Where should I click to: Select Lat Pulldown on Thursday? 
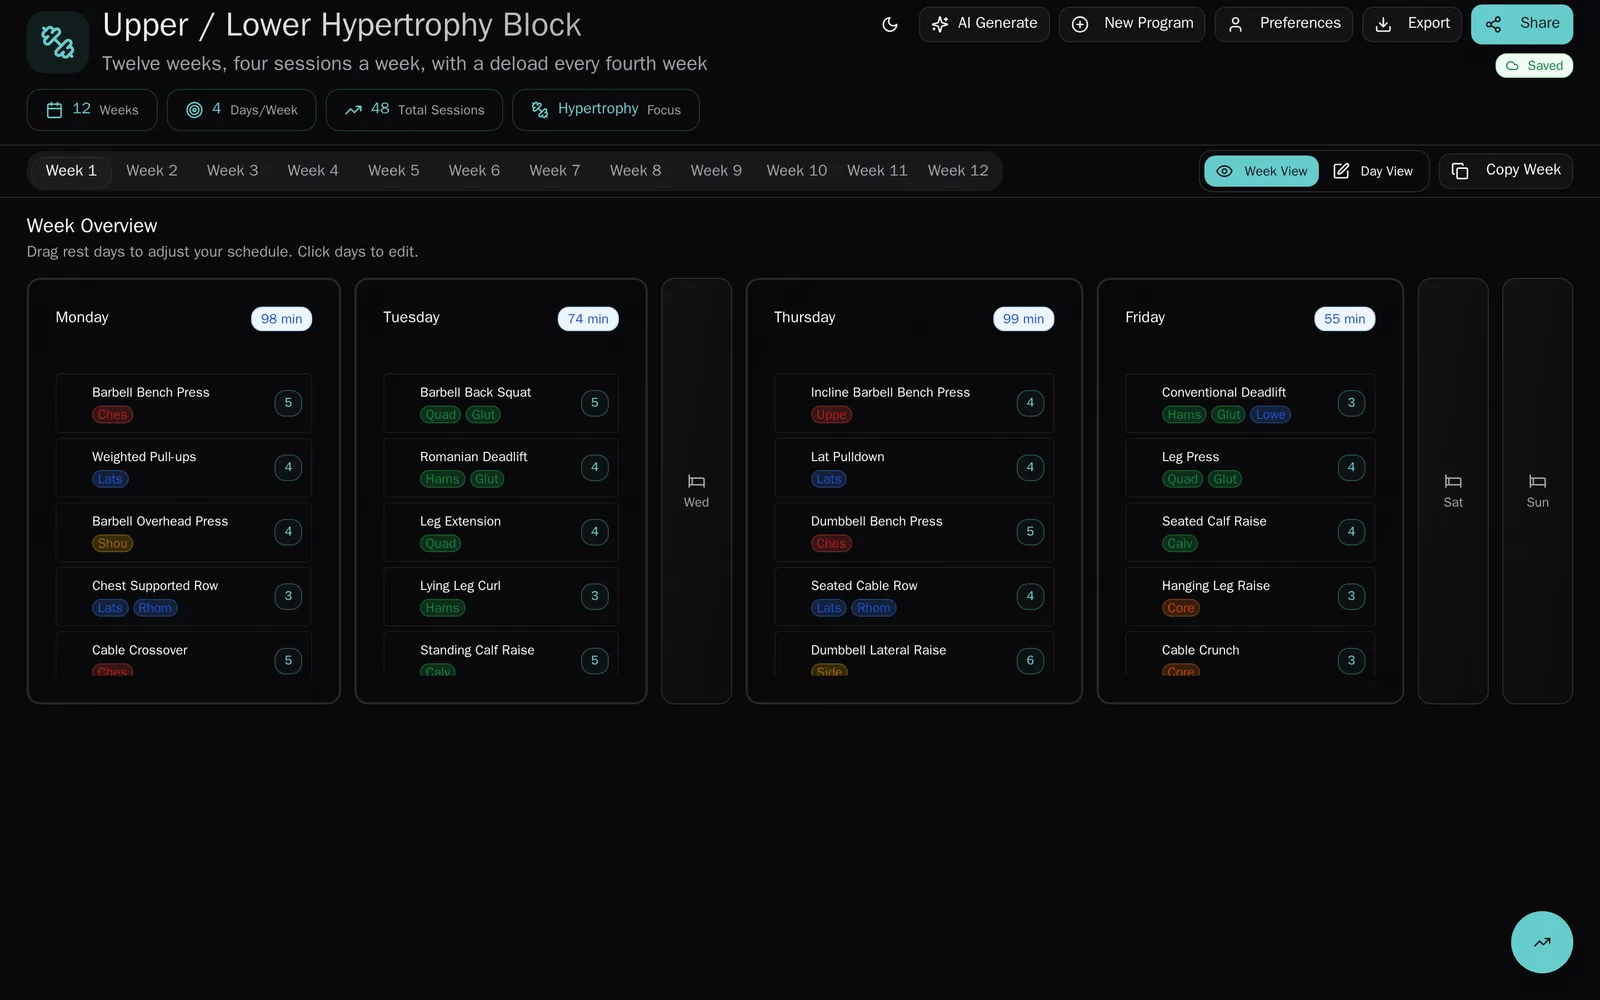(914, 468)
